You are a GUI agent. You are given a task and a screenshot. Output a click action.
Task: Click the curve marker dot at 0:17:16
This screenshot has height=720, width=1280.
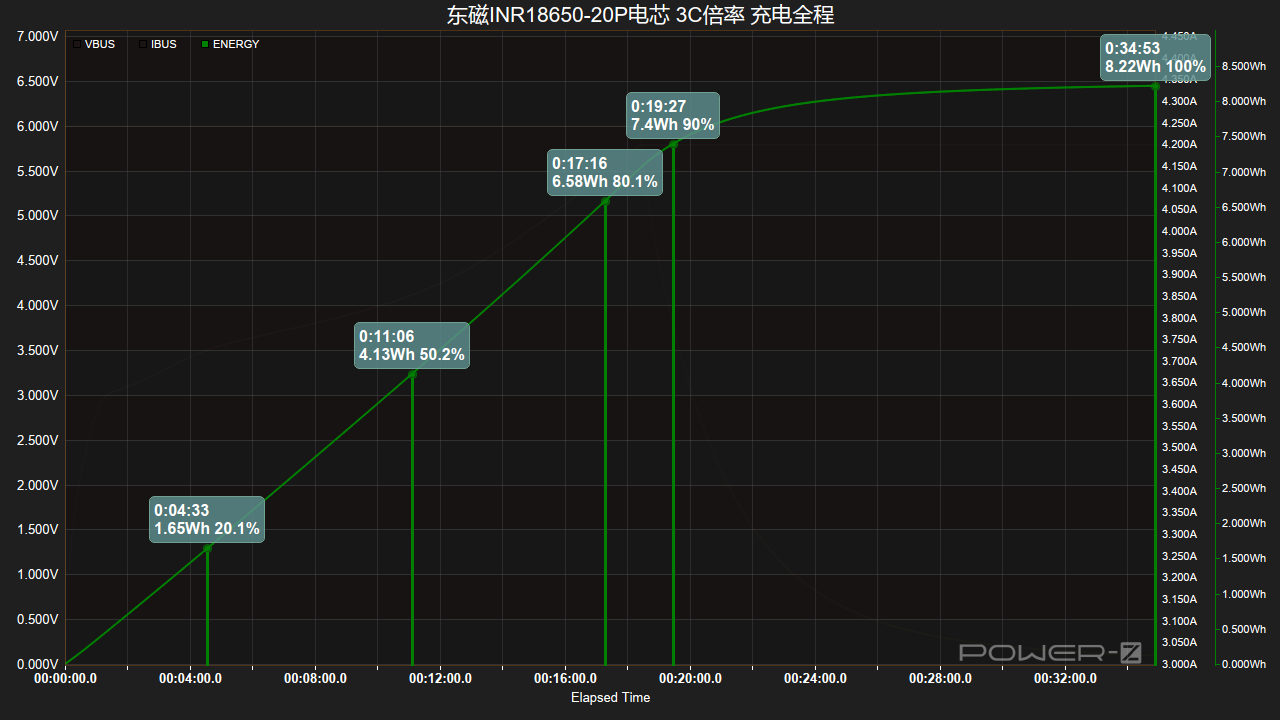tap(605, 201)
